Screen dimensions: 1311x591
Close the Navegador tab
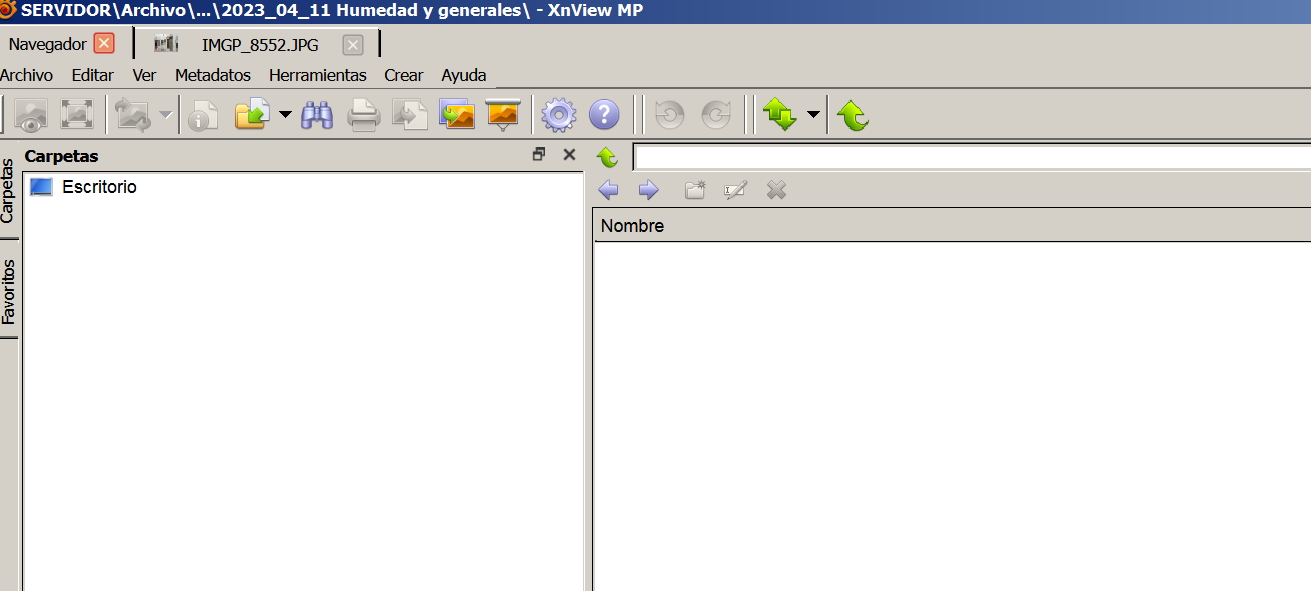pos(104,44)
